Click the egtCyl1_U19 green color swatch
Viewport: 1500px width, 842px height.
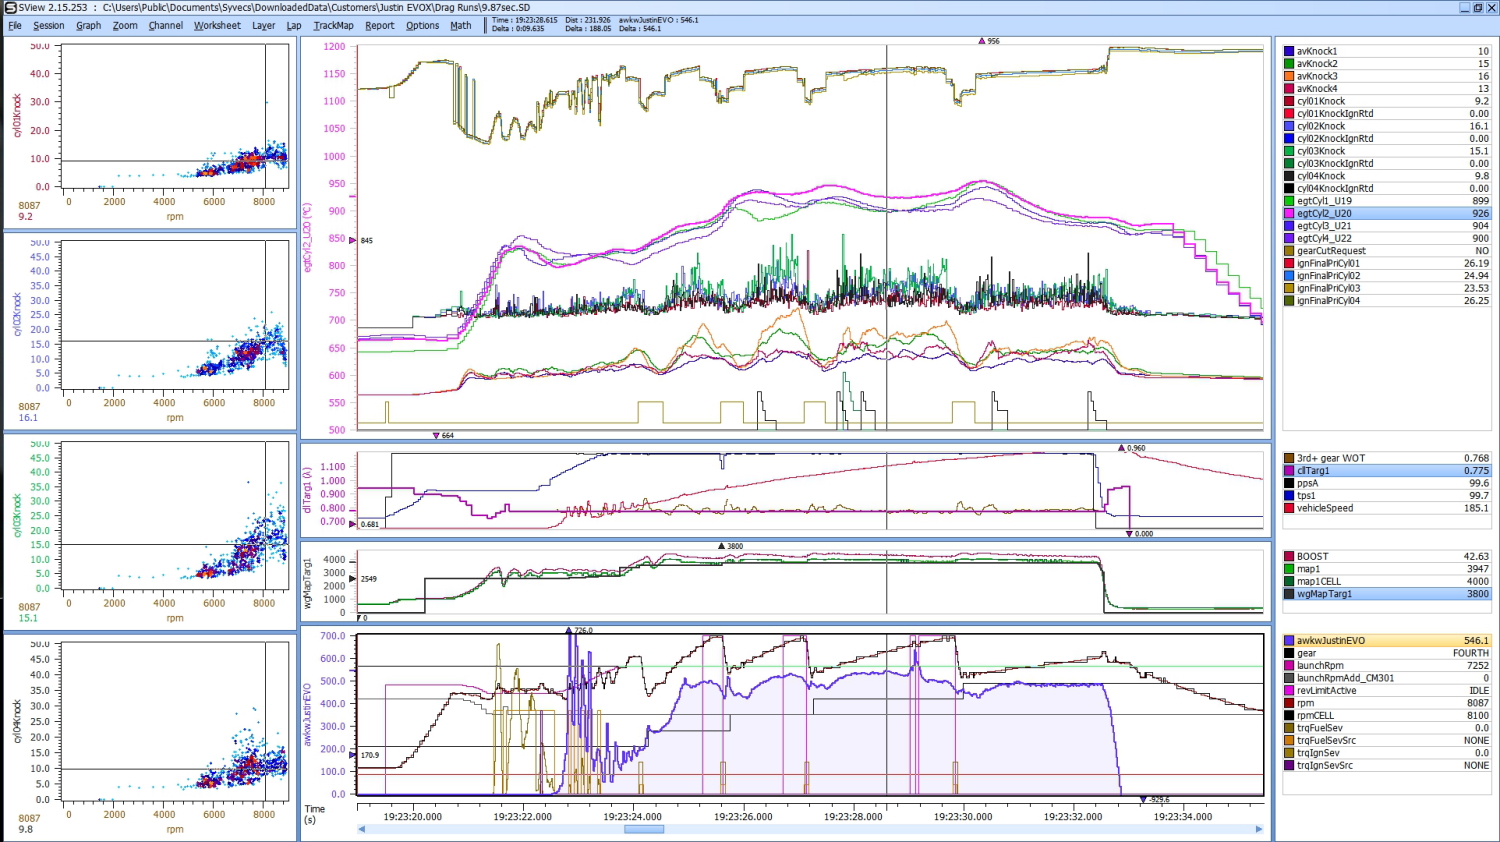point(1289,201)
